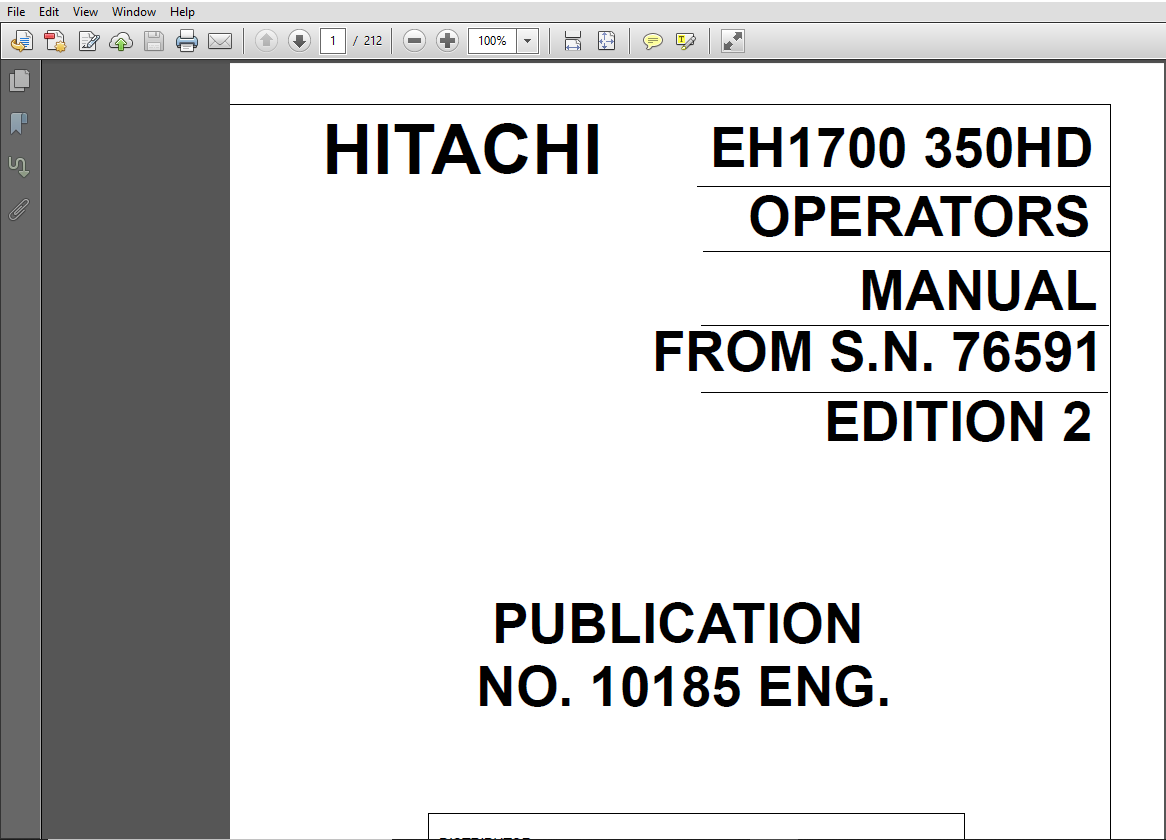1166x840 pixels.
Task: Click the Fit Full Page icon
Action: [x=606, y=41]
